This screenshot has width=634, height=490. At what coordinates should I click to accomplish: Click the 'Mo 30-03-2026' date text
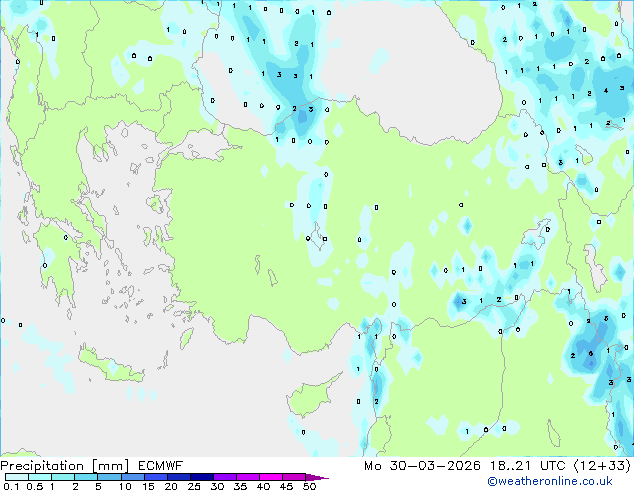422,466
